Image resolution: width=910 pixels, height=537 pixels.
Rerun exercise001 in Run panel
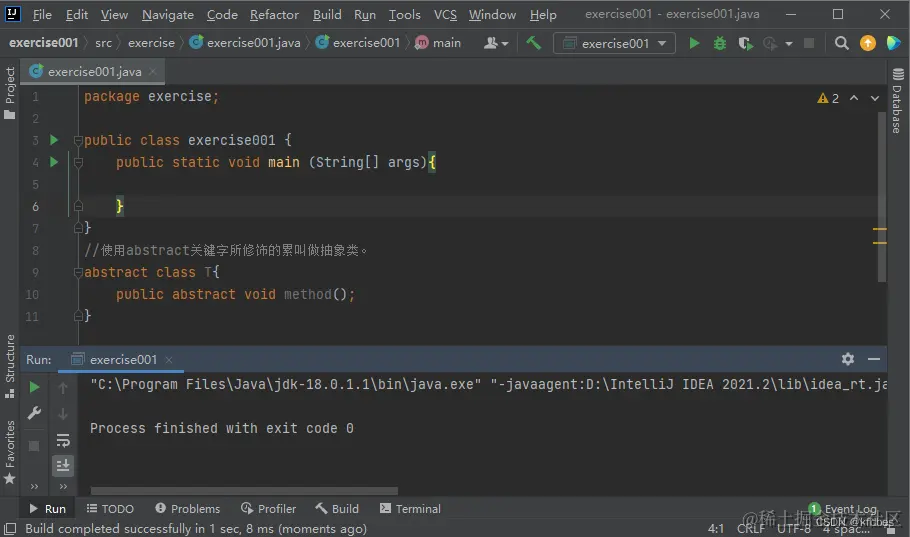(x=34, y=387)
